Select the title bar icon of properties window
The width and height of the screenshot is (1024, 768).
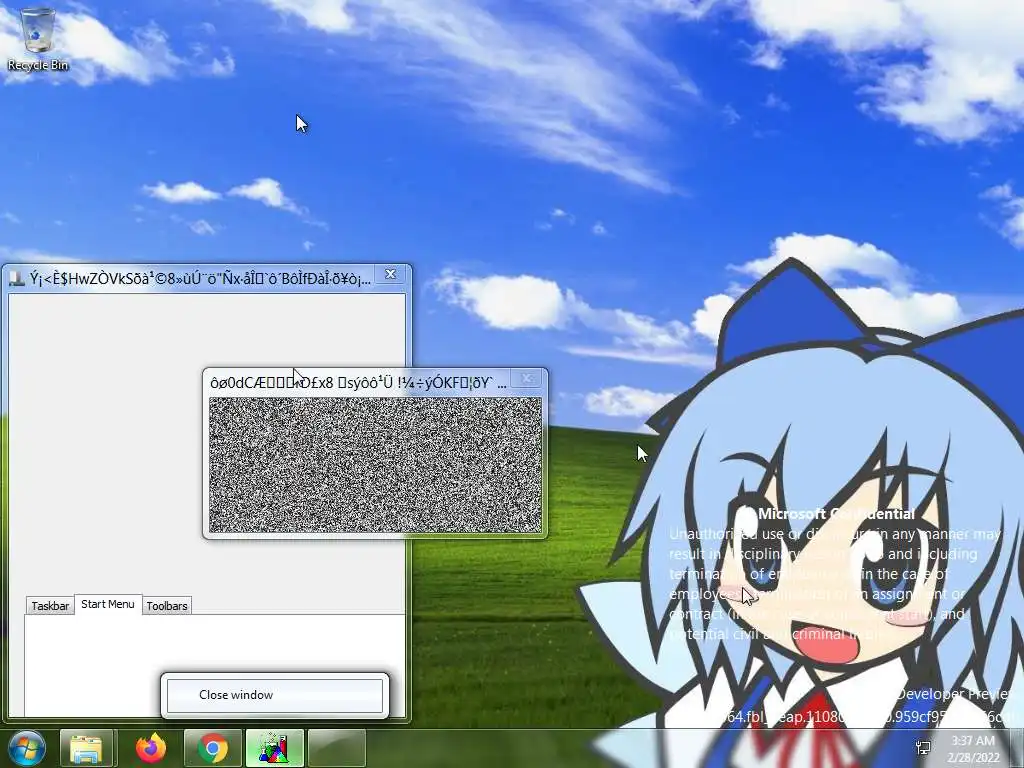tap(17, 279)
